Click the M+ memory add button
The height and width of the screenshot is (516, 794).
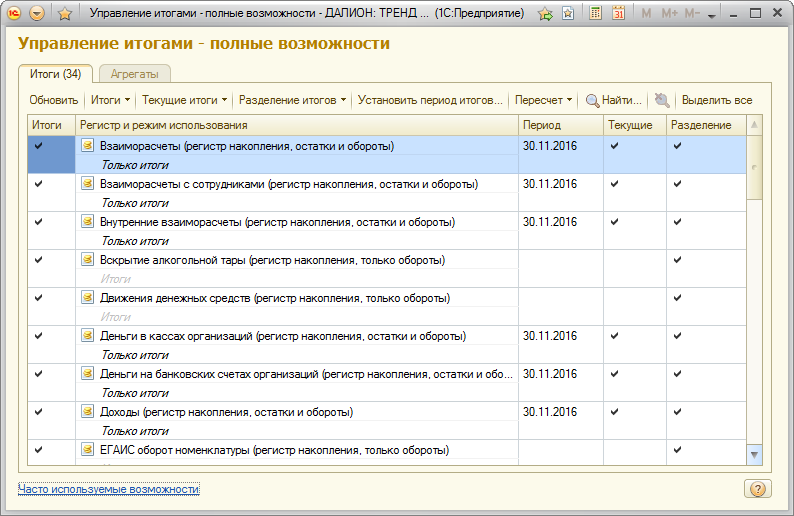pyautogui.click(x=669, y=14)
